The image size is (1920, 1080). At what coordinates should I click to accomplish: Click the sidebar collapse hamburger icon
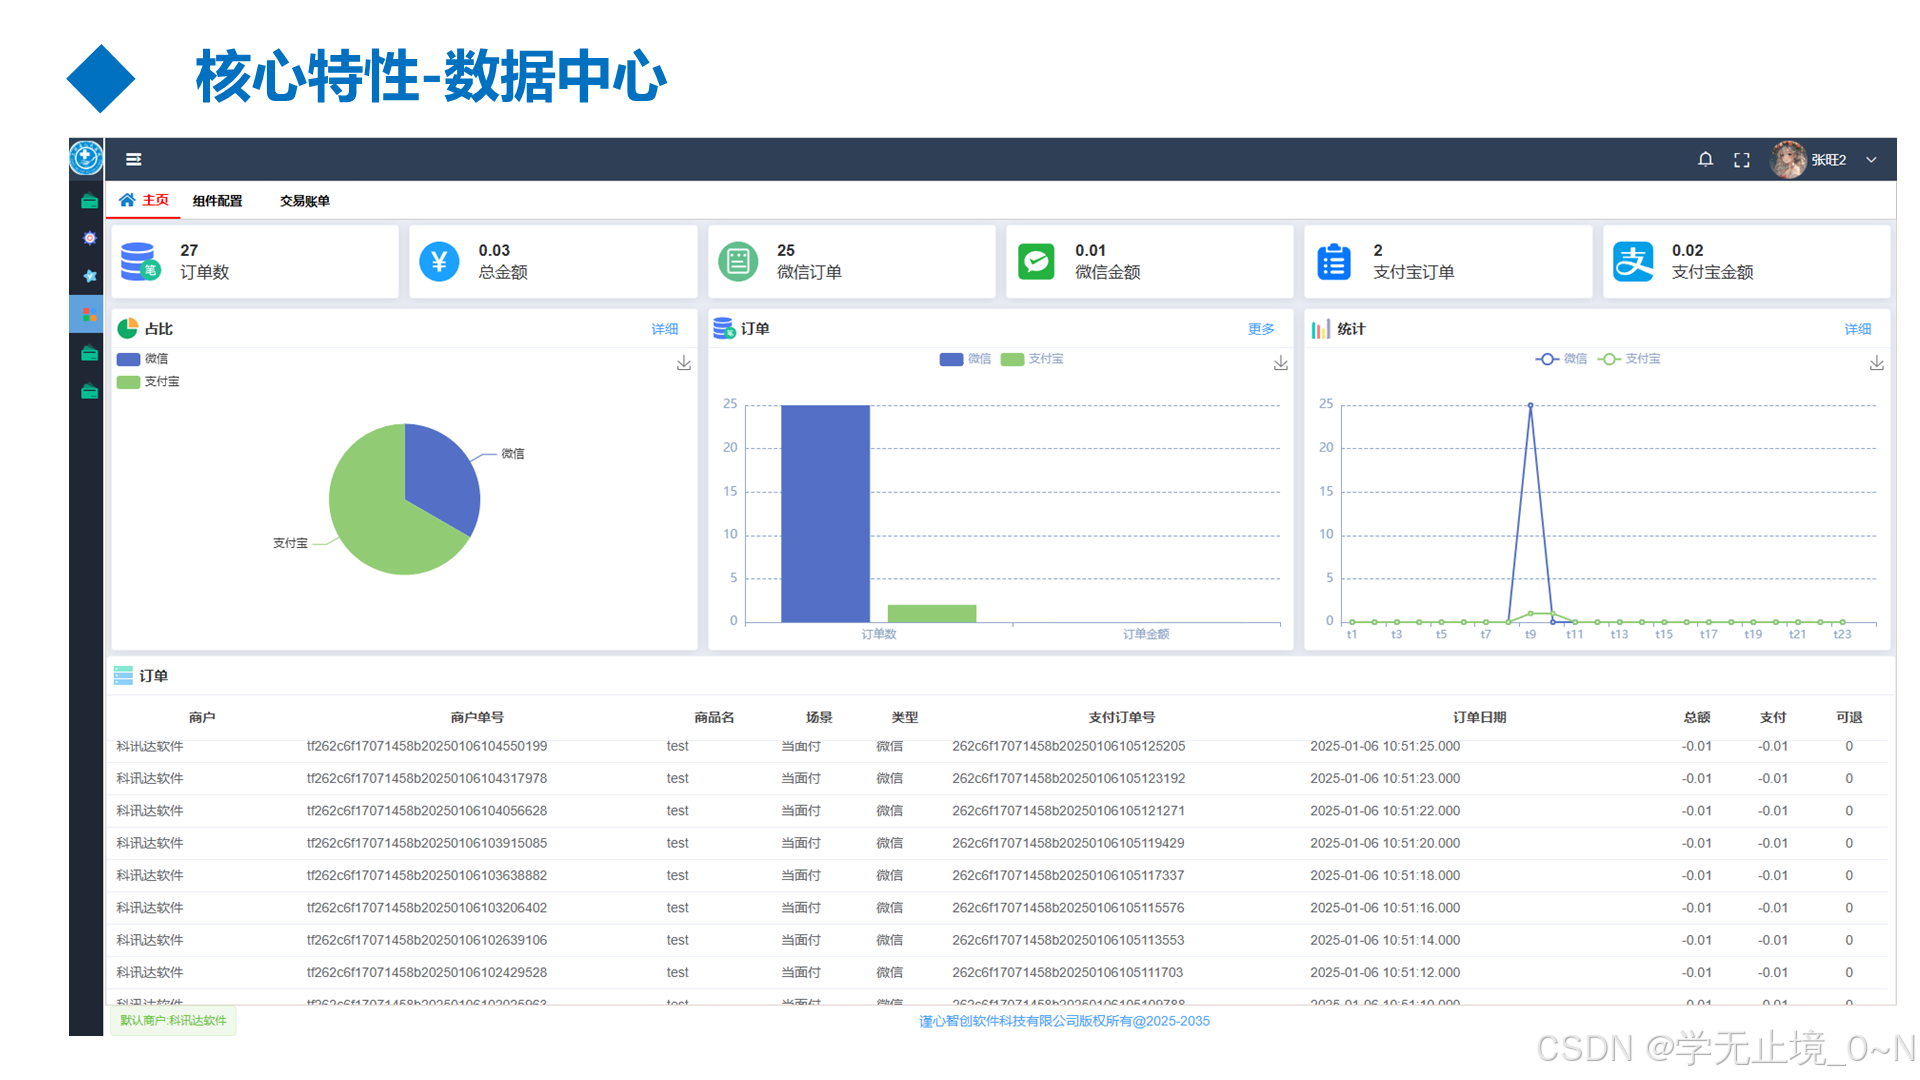133,159
